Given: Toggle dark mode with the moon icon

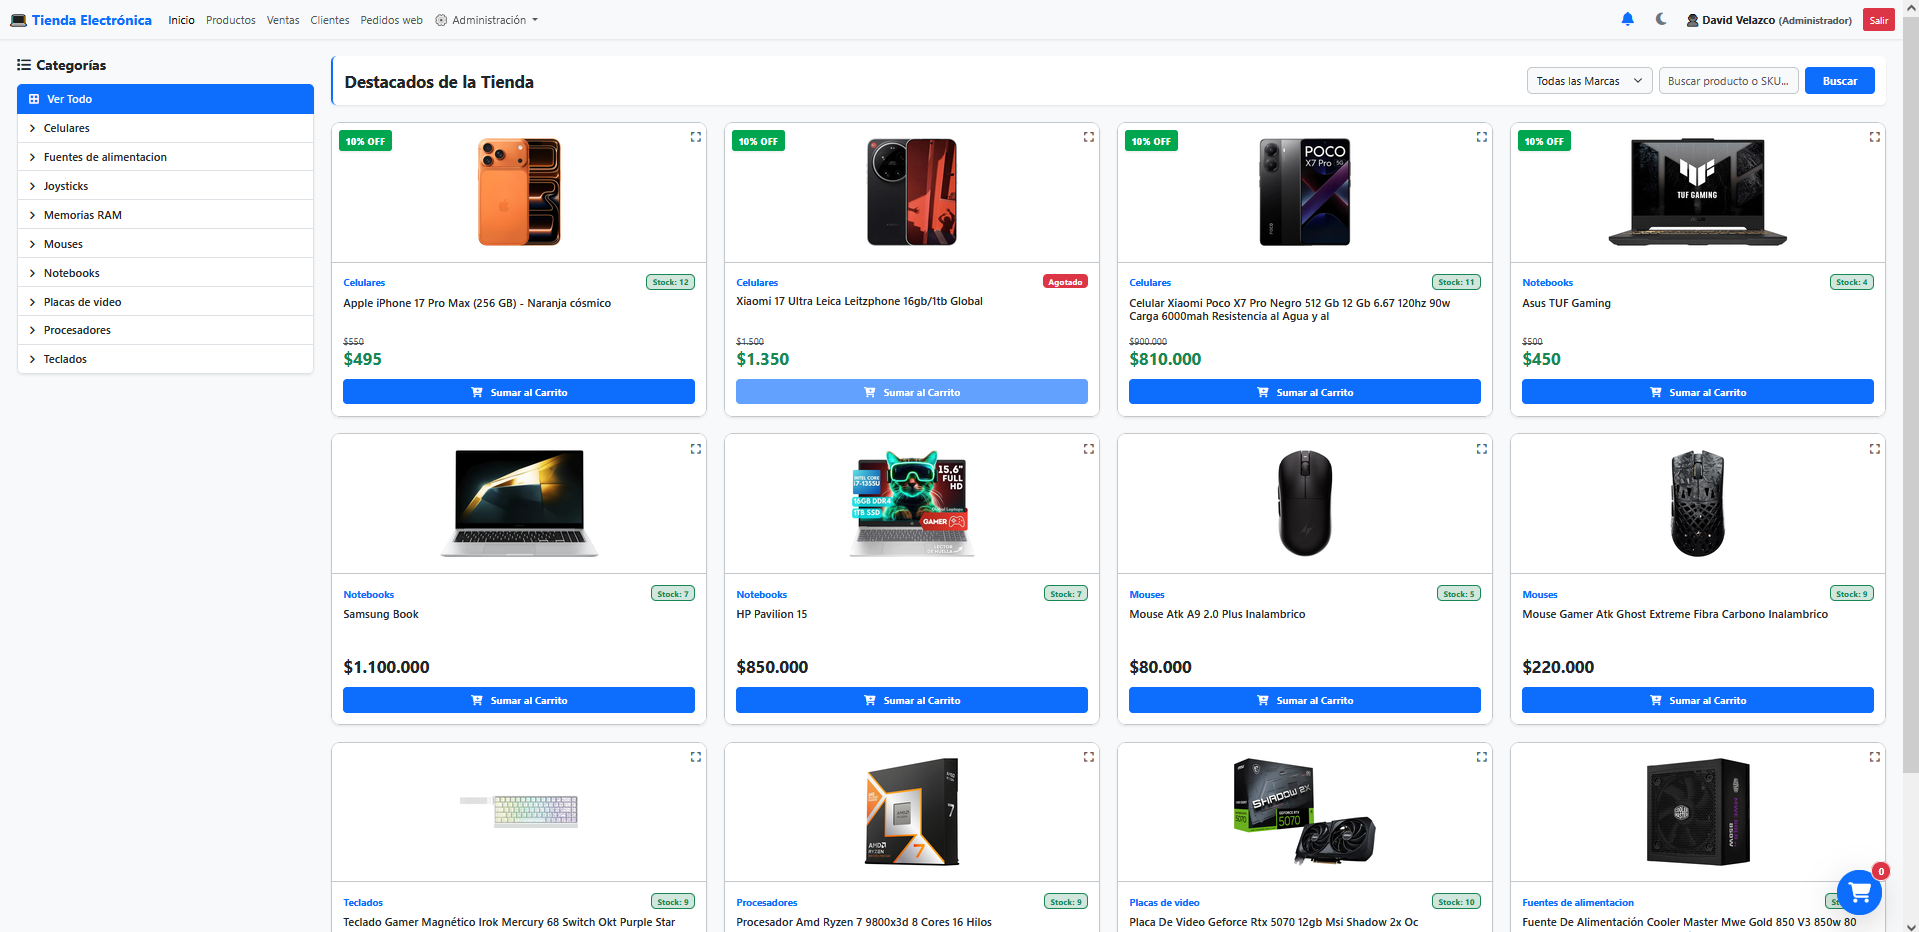Looking at the screenshot, I should click(1661, 19).
